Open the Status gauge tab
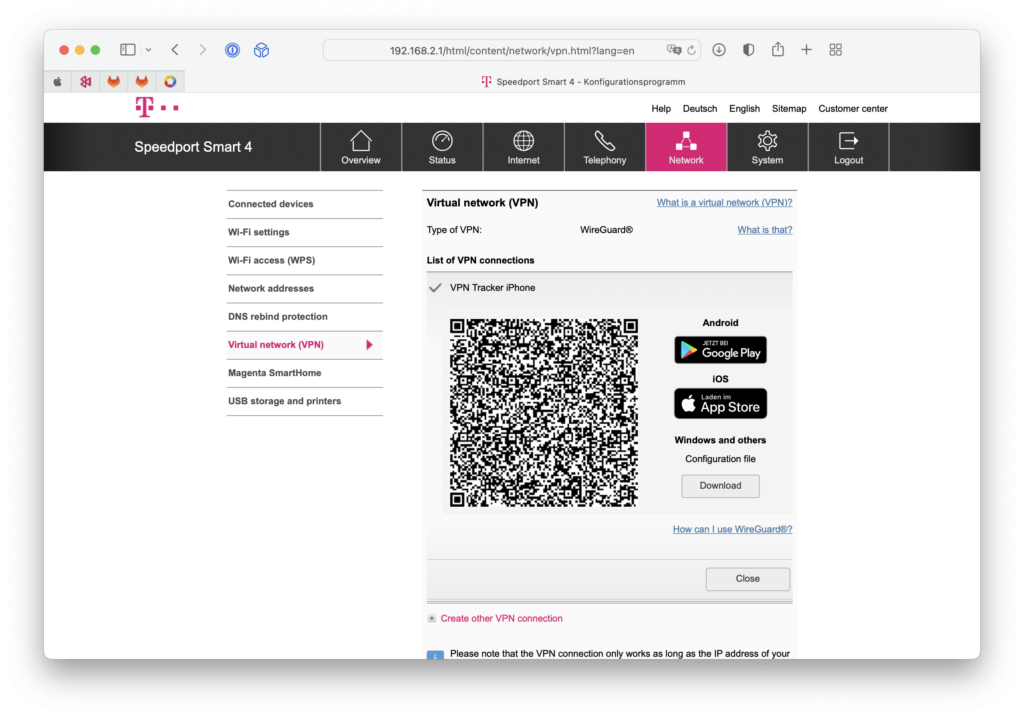This screenshot has width=1024, height=717. pyautogui.click(x=442, y=147)
